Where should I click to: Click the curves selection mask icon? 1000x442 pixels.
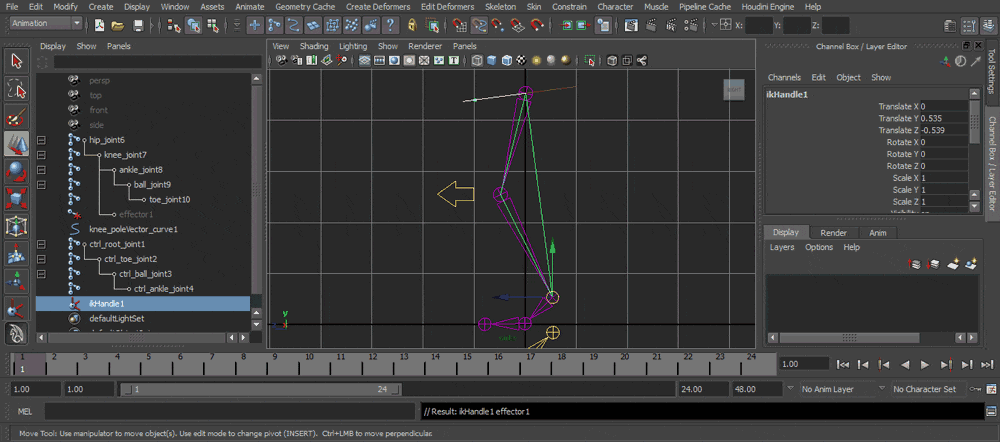(x=293, y=26)
